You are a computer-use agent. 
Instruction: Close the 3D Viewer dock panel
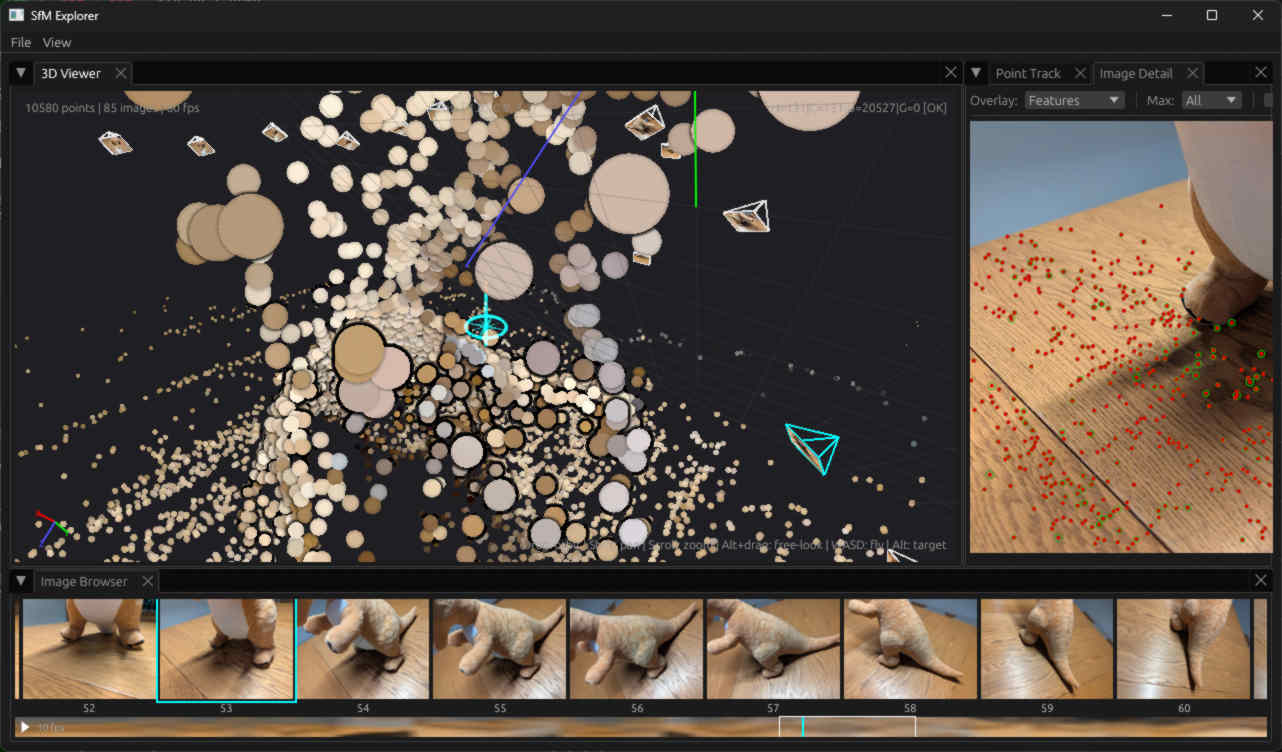[x=952, y=73]
